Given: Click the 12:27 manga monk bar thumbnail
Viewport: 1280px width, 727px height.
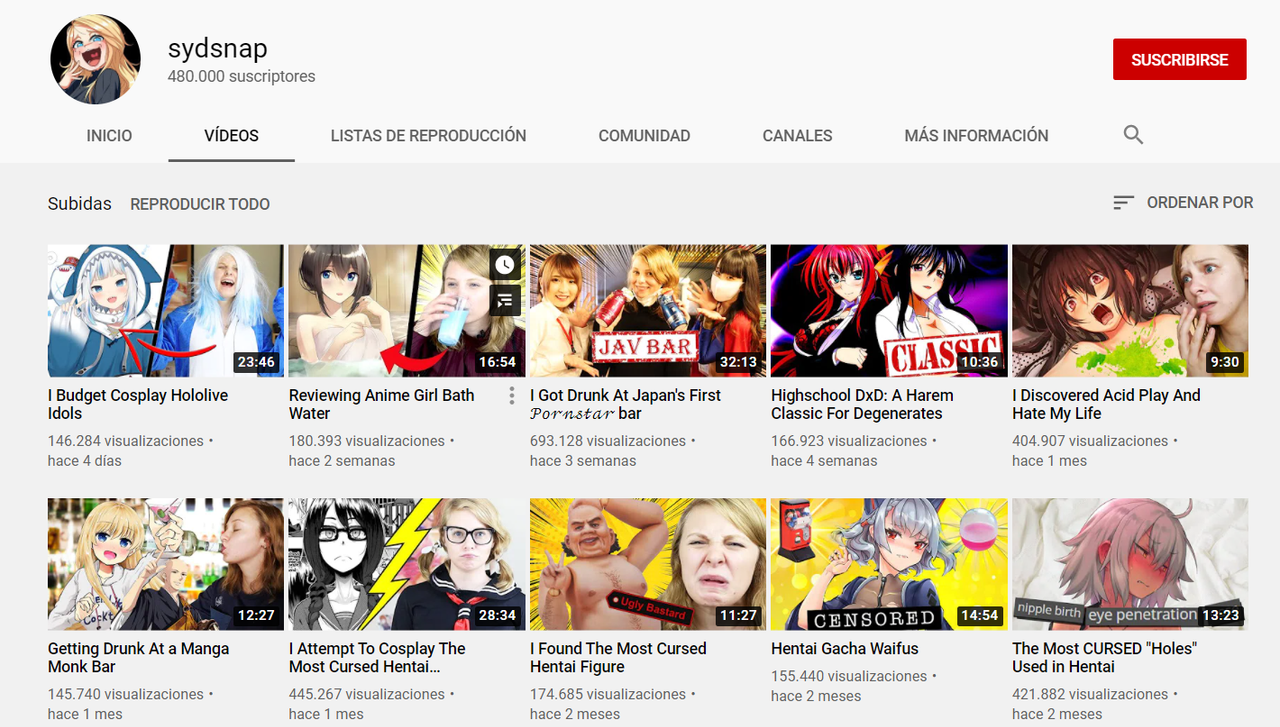Looking at the screenshot, I should point(166,564).
